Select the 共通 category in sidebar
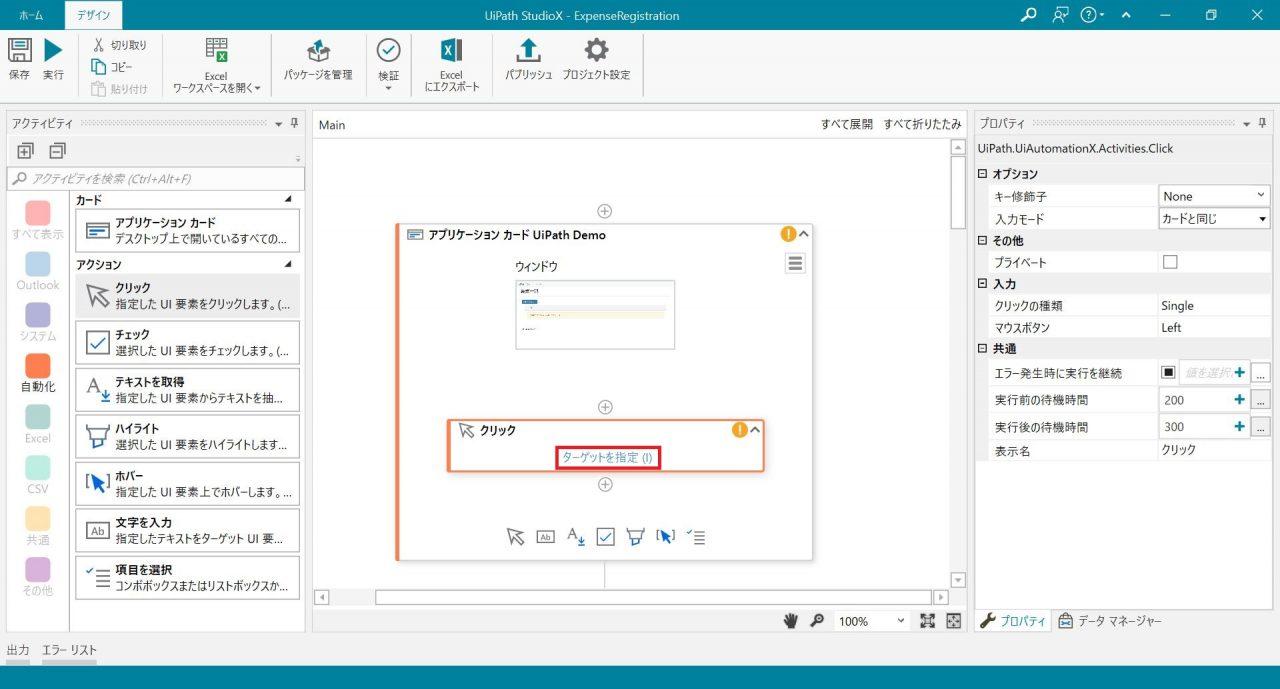Screen dimensions: 1280x689 pos(37,526)
